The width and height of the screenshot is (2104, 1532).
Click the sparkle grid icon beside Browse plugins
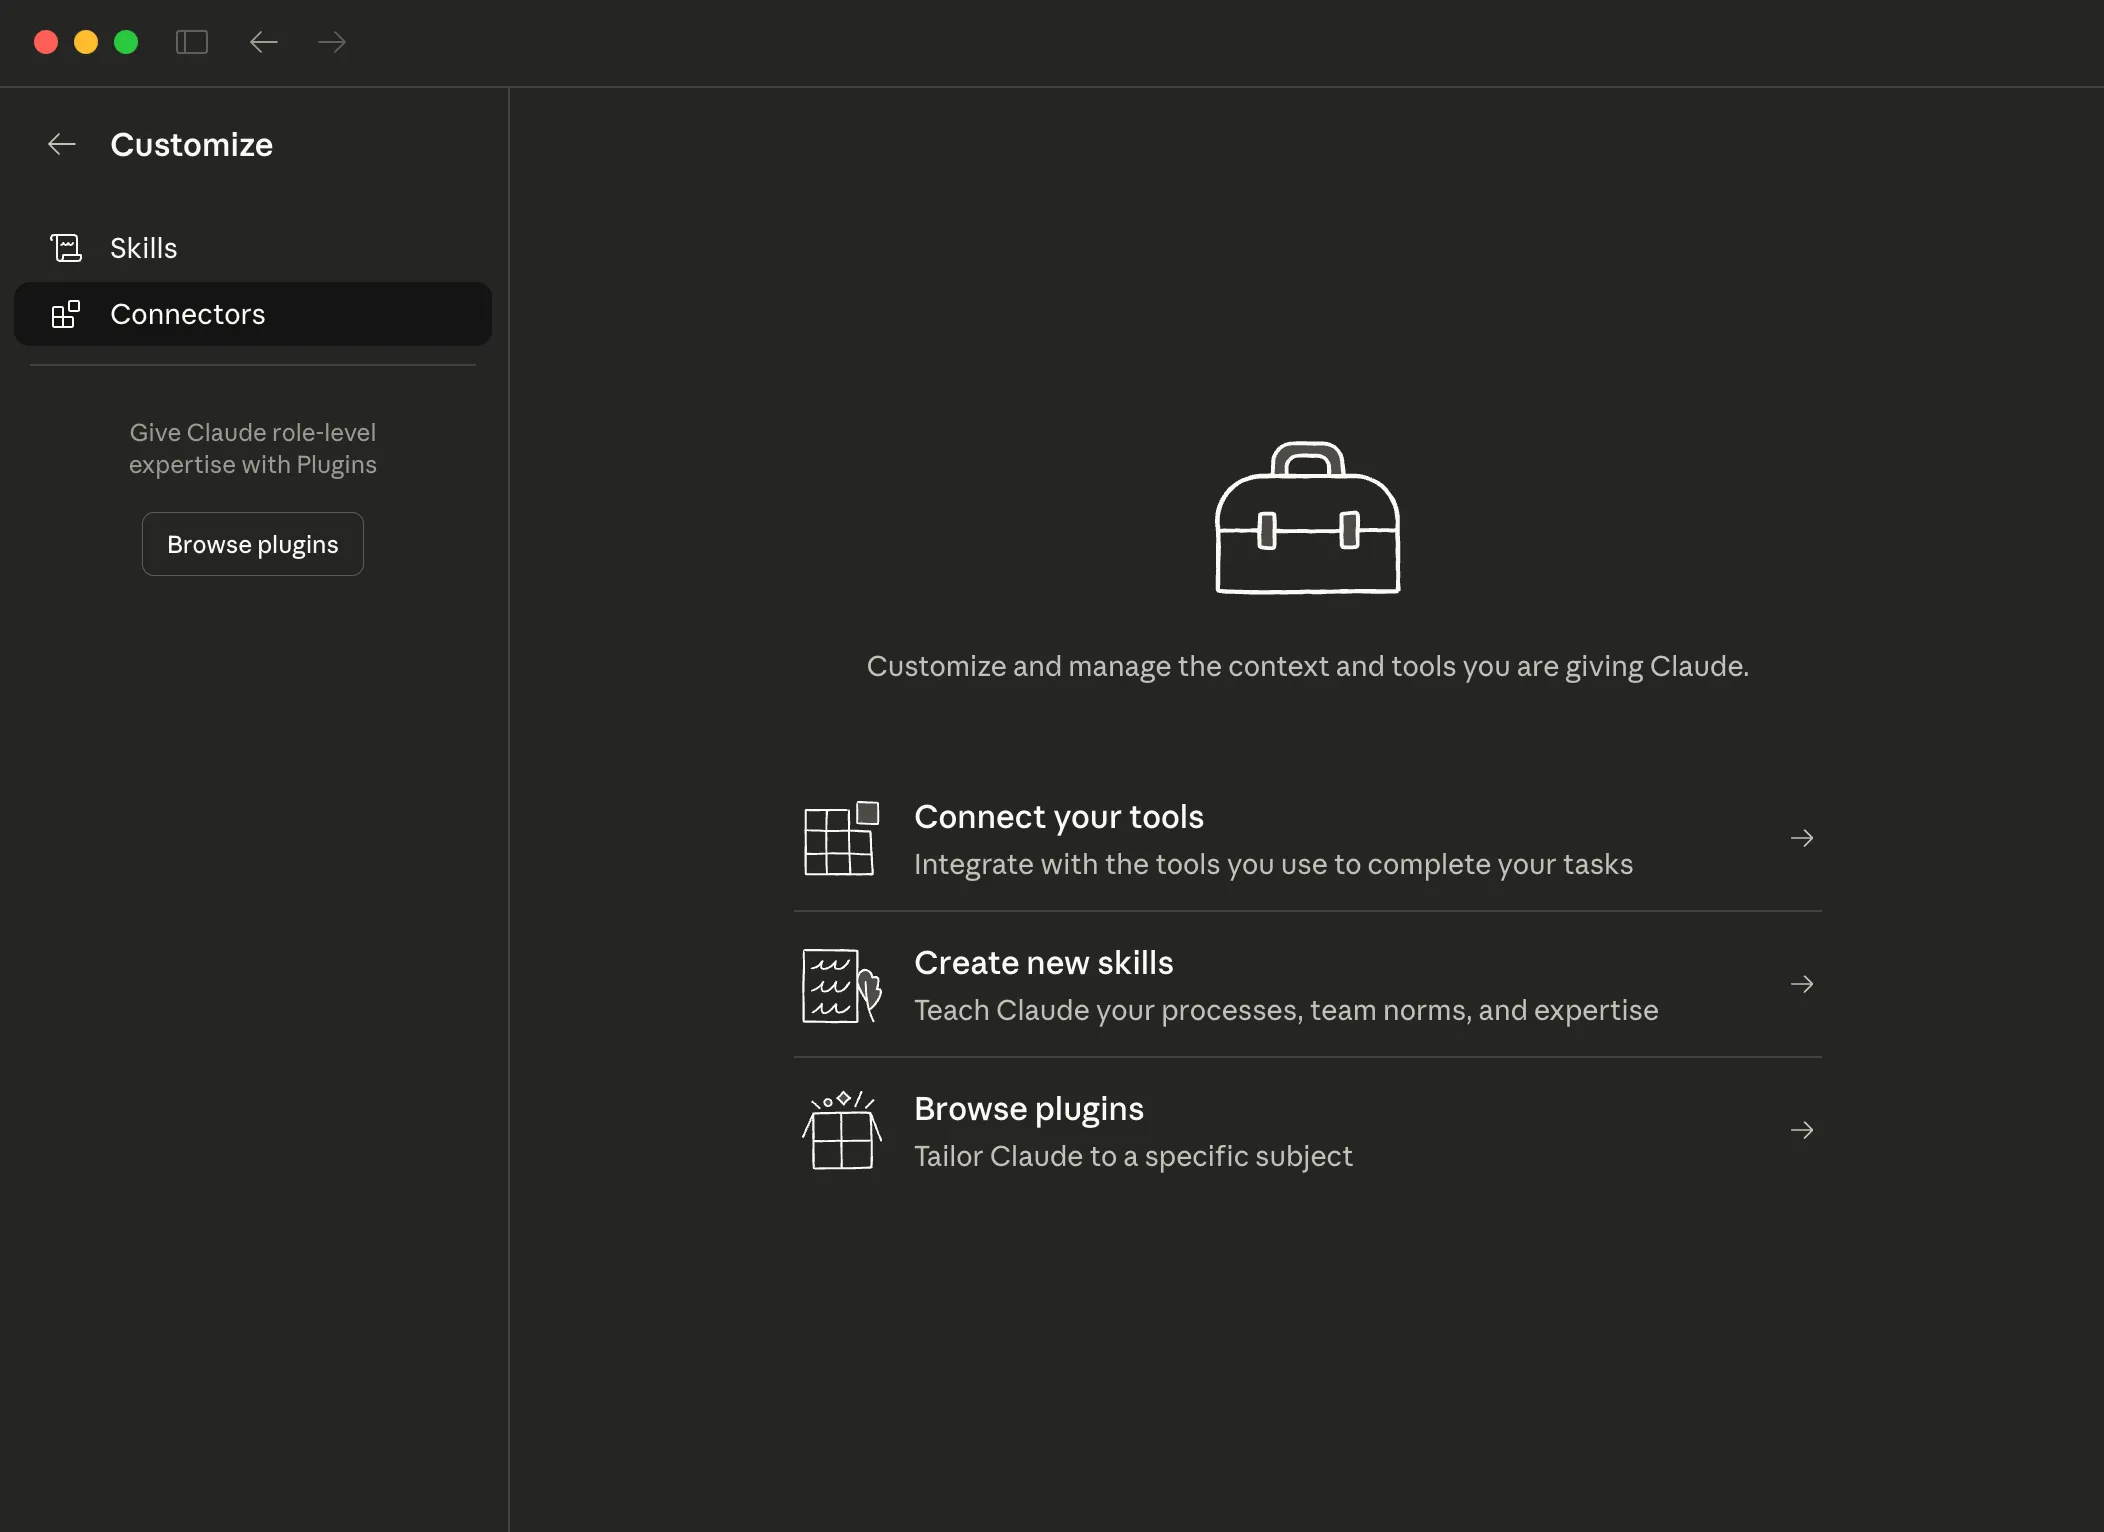pos(840,1130)
